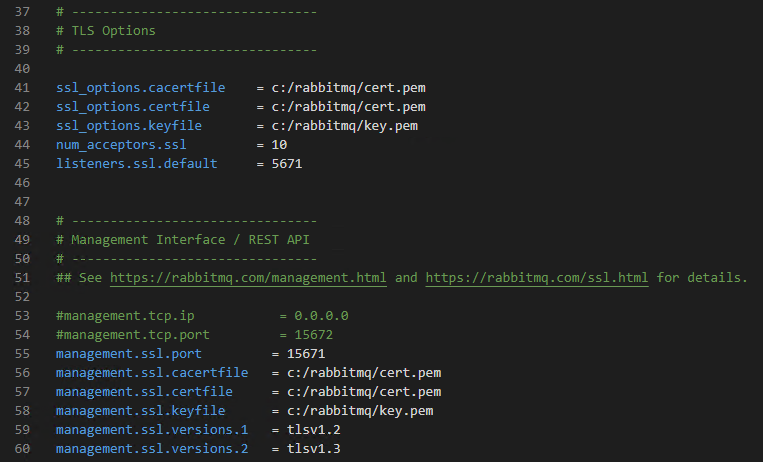Click line number 48 in the gutter
Image resolution: width=763 pixels, height=462 pixels.
point(22,220)
